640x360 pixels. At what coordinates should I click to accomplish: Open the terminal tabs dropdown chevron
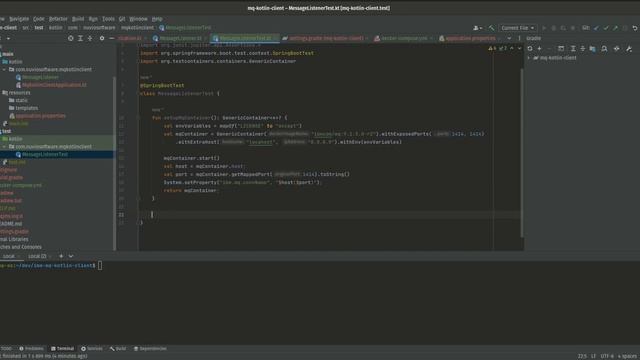click(71, 256)
